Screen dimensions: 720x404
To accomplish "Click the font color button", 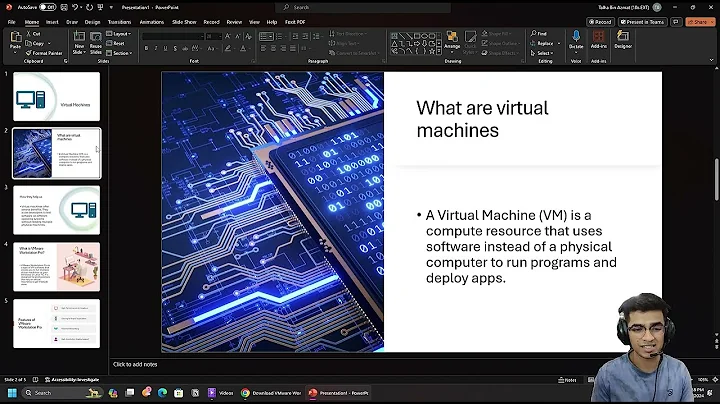I will 243,48.
